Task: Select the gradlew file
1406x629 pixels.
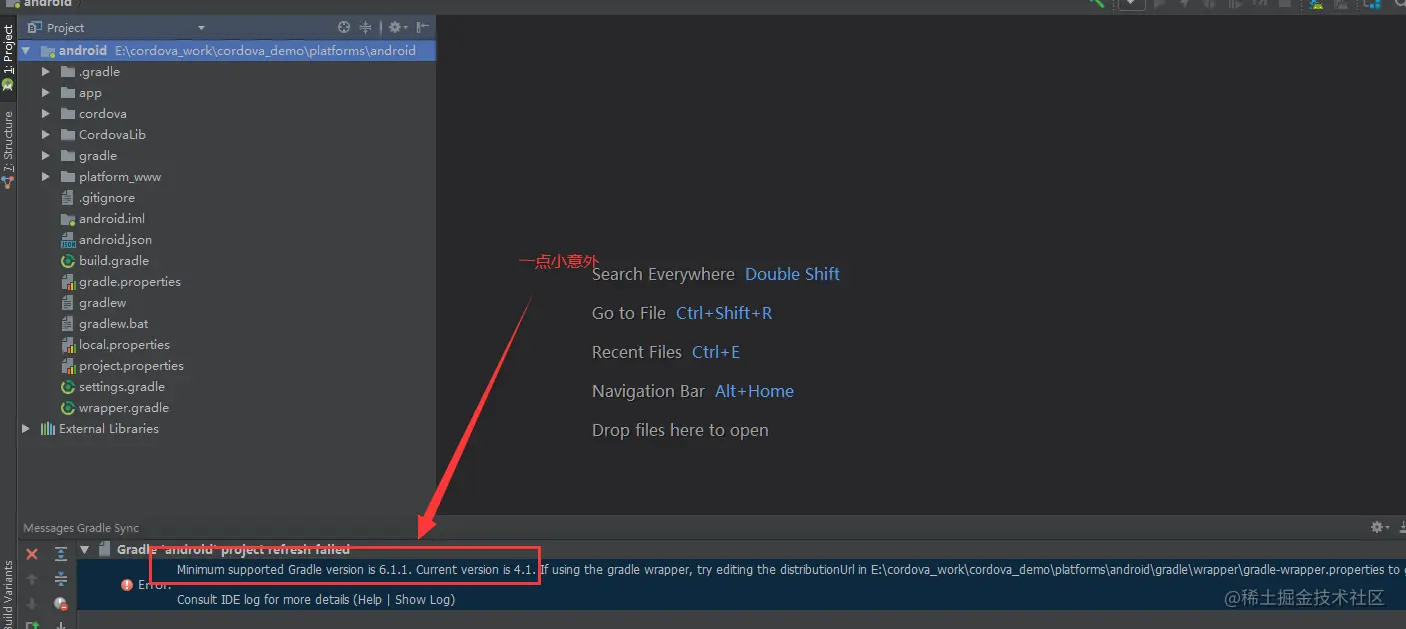Action: tap(102, 303)
